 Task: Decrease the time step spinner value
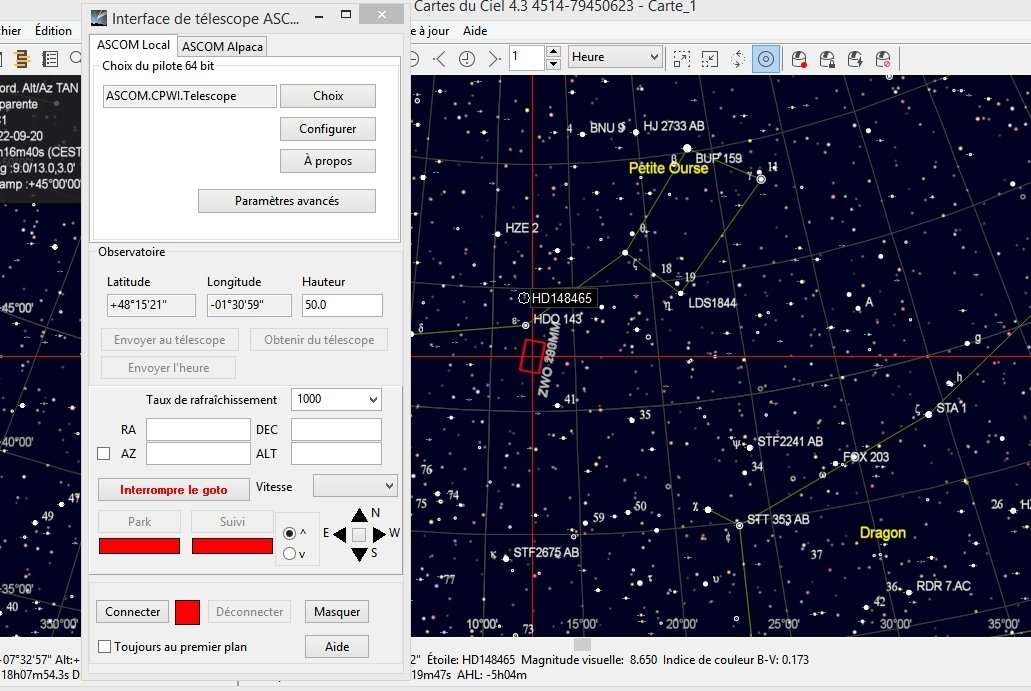click(x=554, y=64)
